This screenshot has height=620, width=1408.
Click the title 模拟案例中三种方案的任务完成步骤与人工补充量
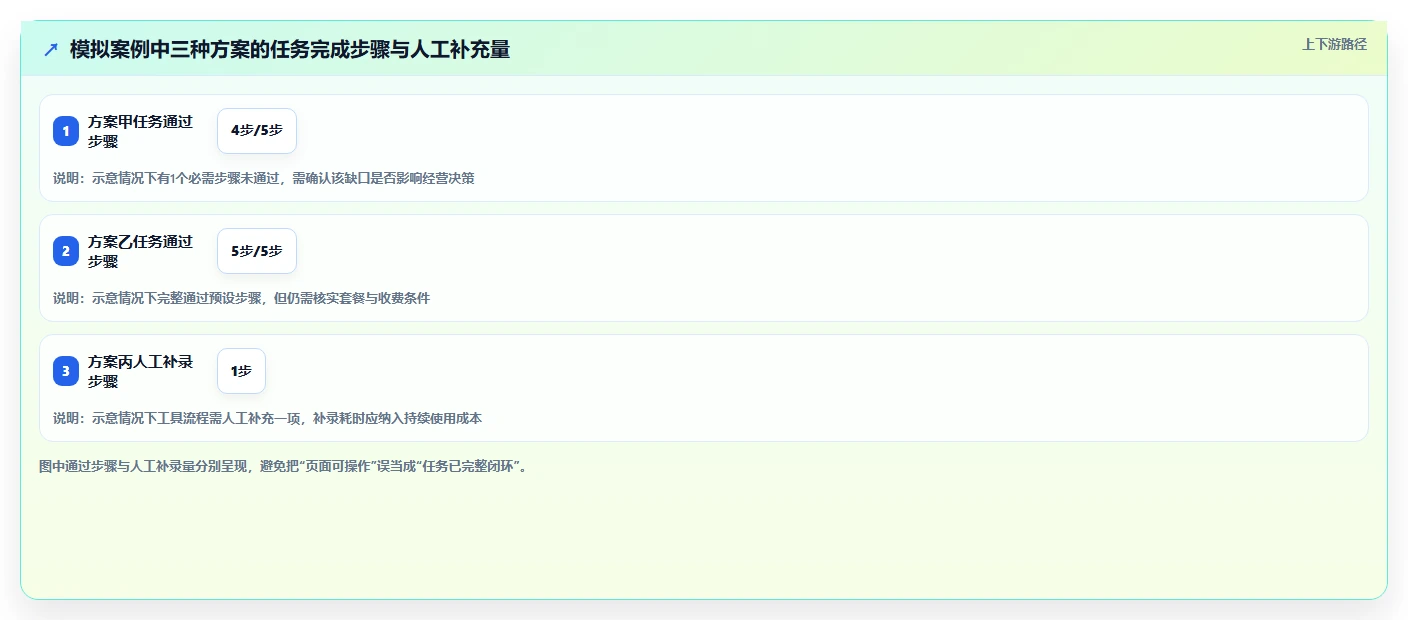pyautogui.click(x=290, y=49)
